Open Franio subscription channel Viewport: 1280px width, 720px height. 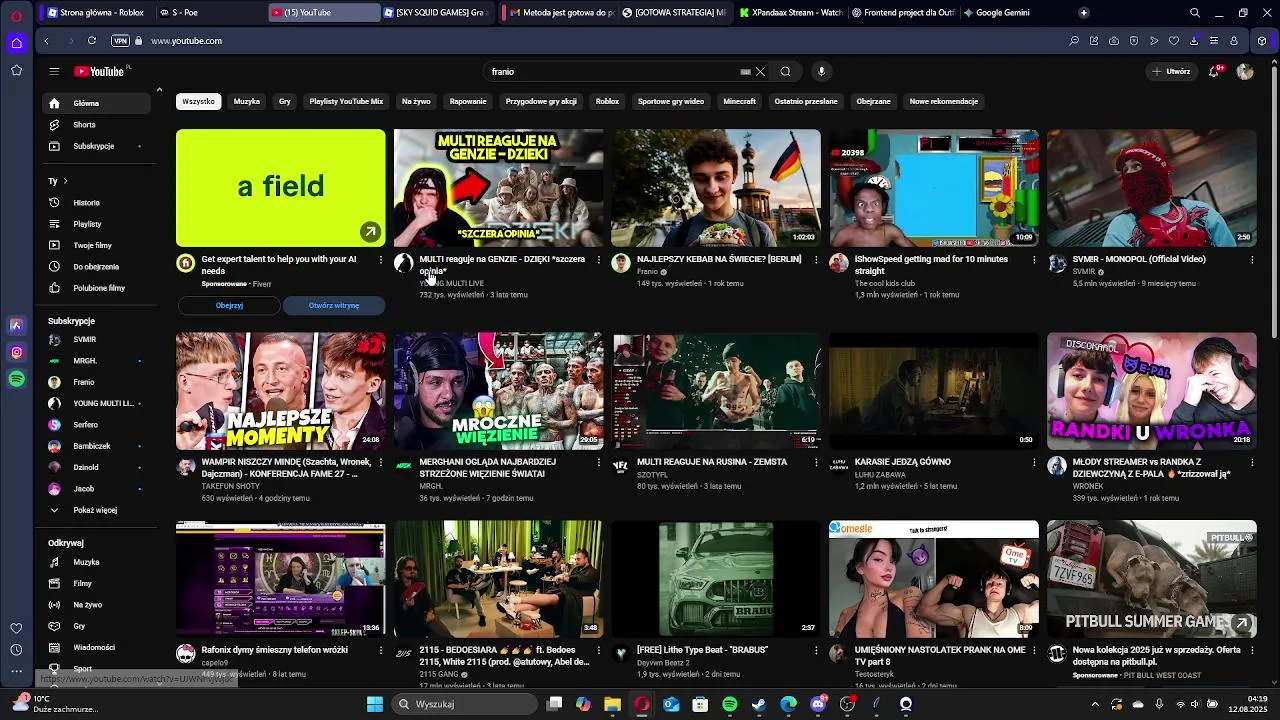pyautogui.click(x=96, y=382)
